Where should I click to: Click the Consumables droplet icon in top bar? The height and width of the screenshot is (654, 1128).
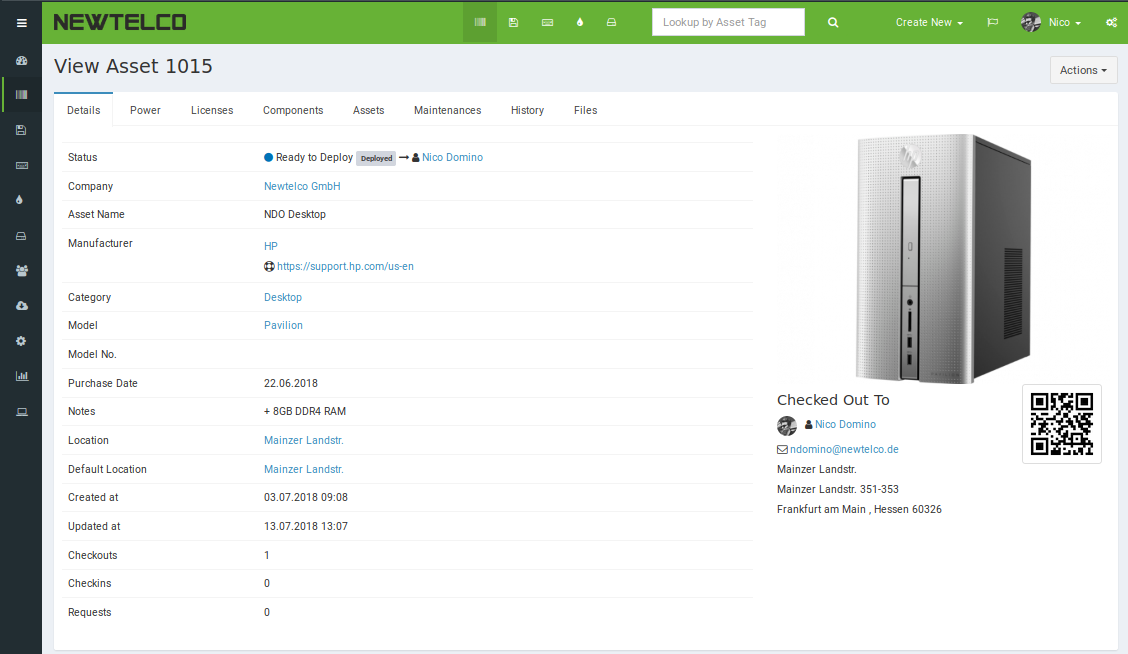pos(580,22)
